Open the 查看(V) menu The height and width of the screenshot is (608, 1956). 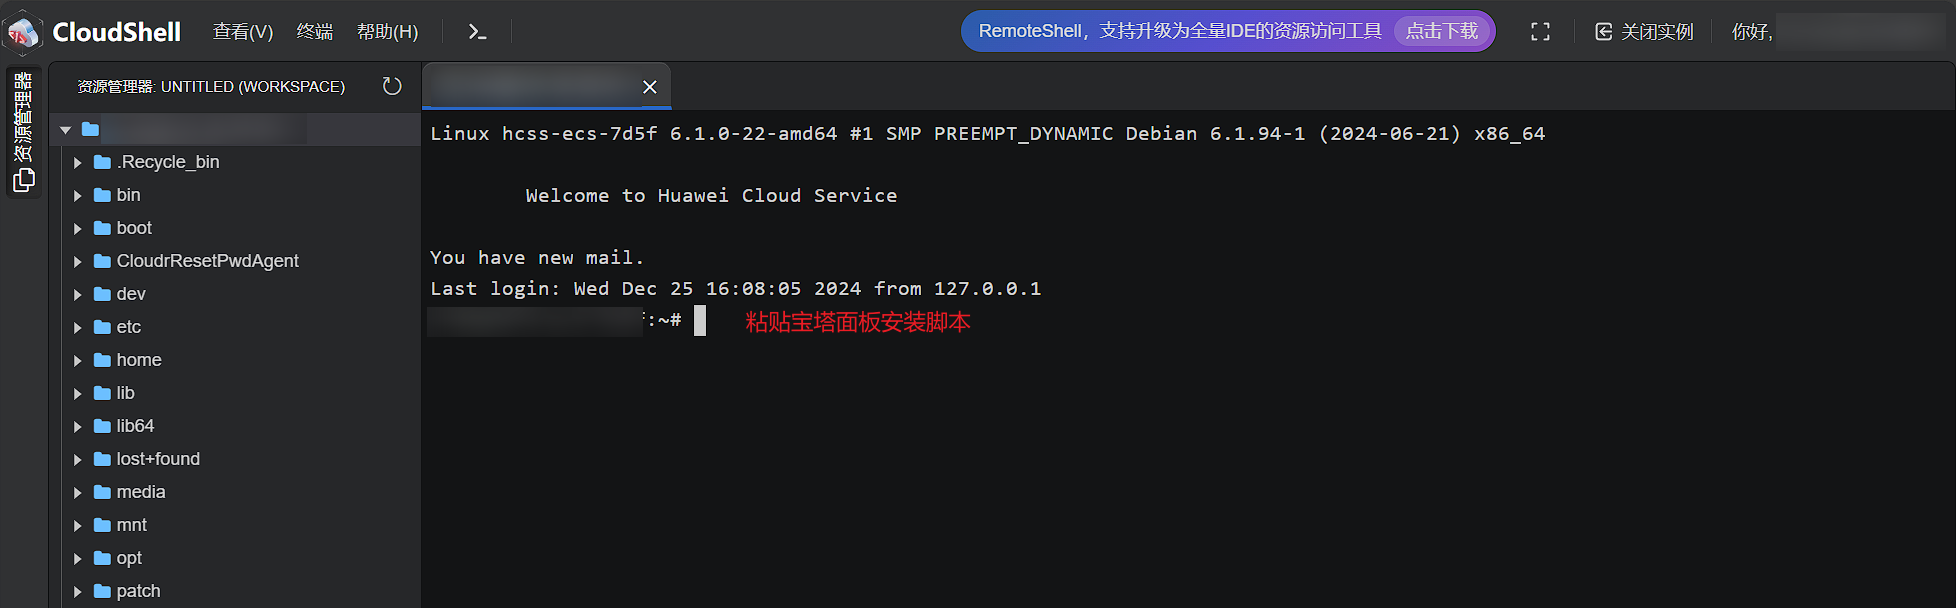(243, 32)
